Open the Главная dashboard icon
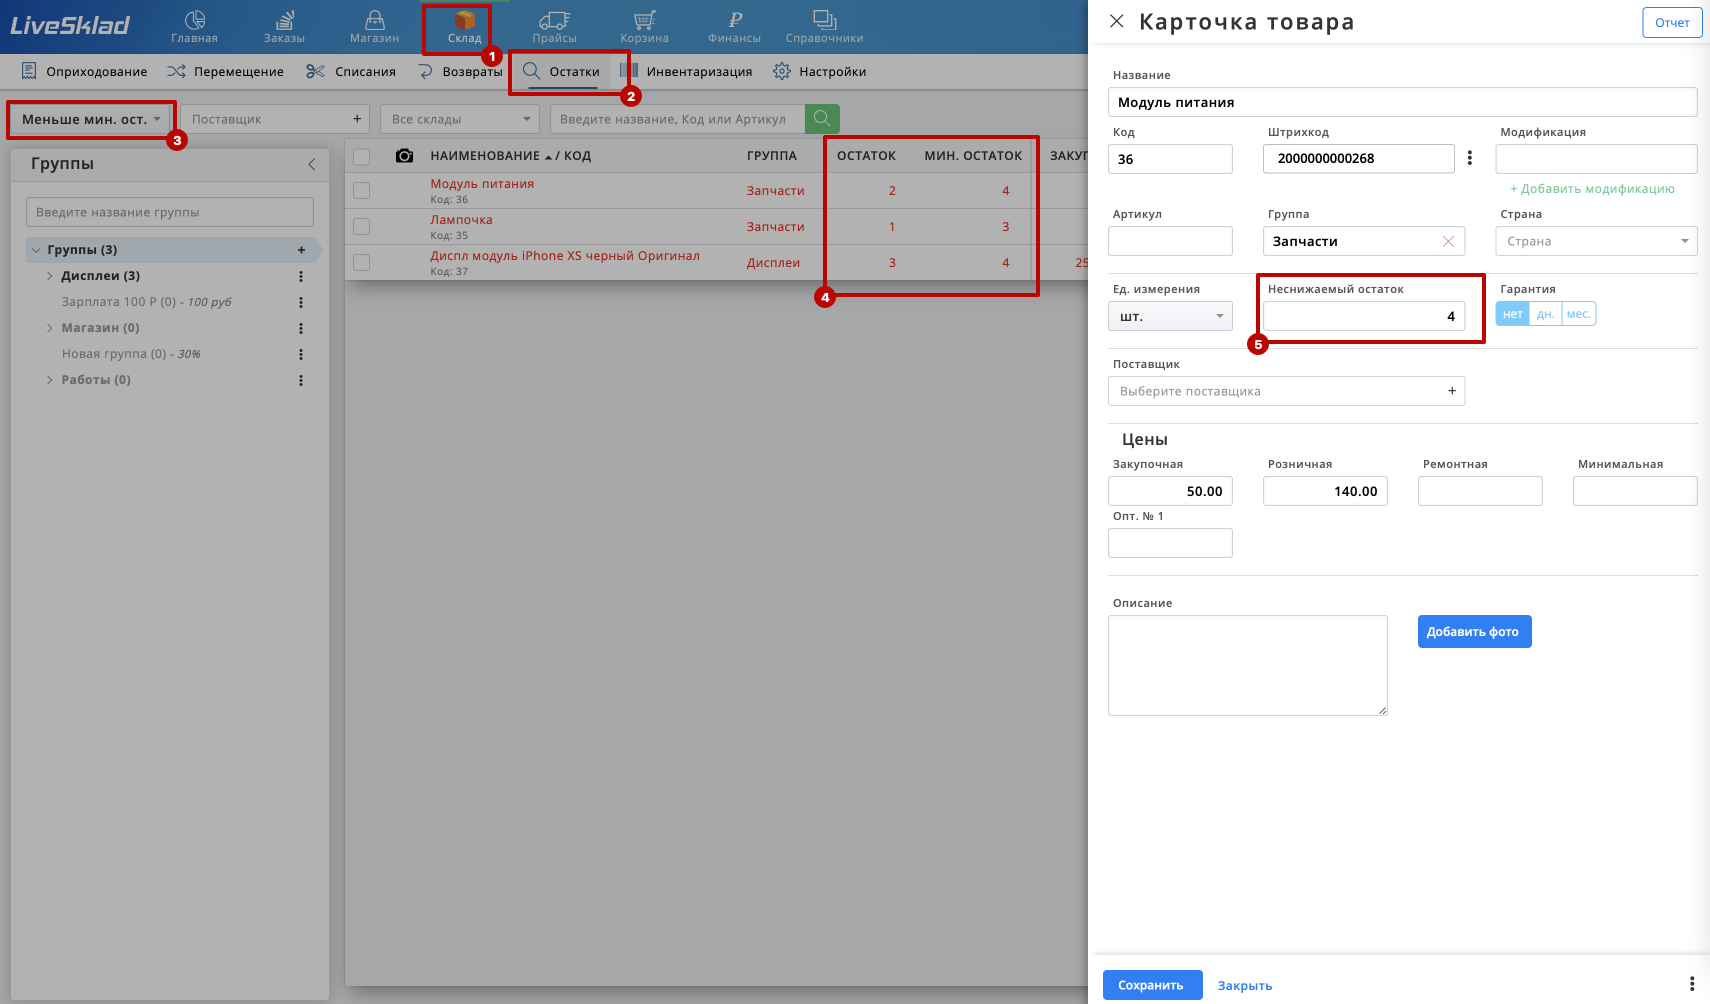Viewport: 1710px width, 1004px height. point(194,27)
